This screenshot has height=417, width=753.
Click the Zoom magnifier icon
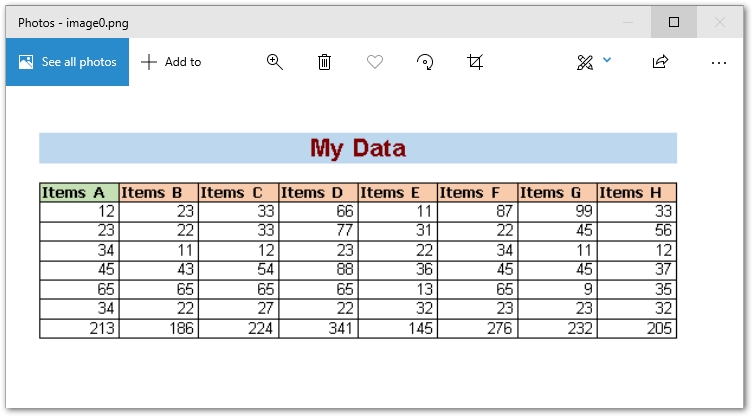tap(275, 62)
